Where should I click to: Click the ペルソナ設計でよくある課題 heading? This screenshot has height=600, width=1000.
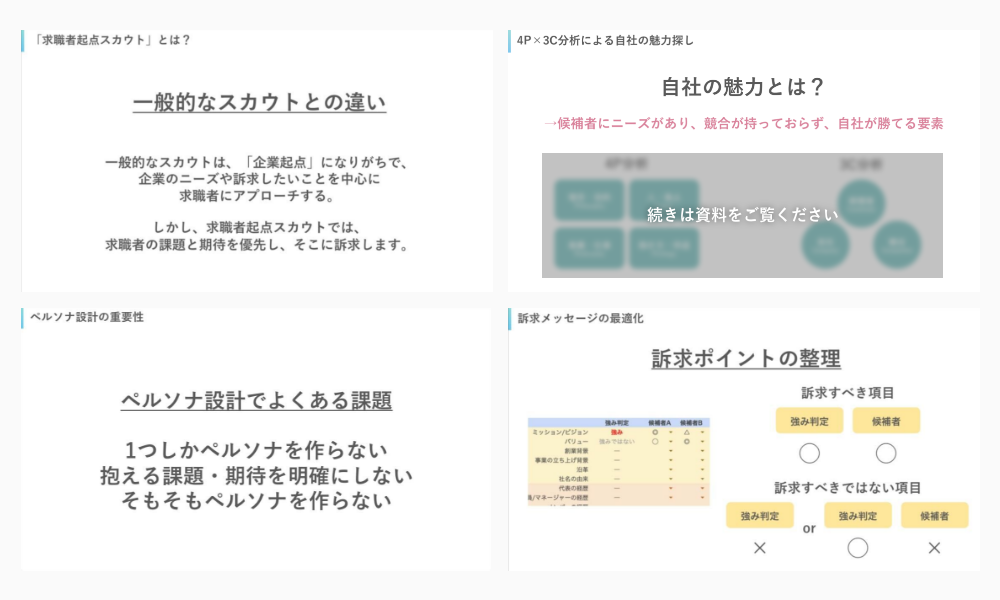(256, 400)
